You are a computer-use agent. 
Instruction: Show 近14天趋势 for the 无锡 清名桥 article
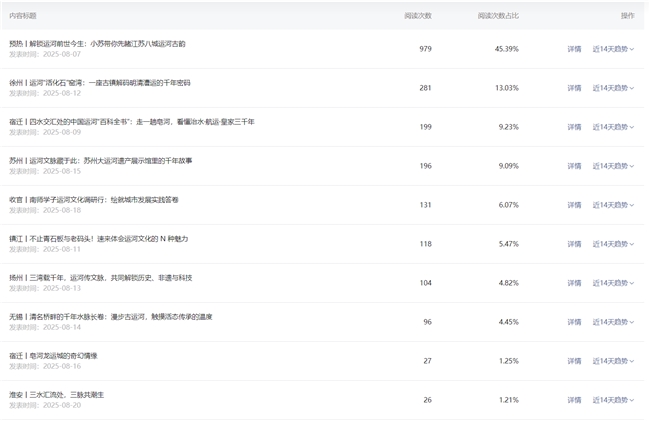pos(613,322)
